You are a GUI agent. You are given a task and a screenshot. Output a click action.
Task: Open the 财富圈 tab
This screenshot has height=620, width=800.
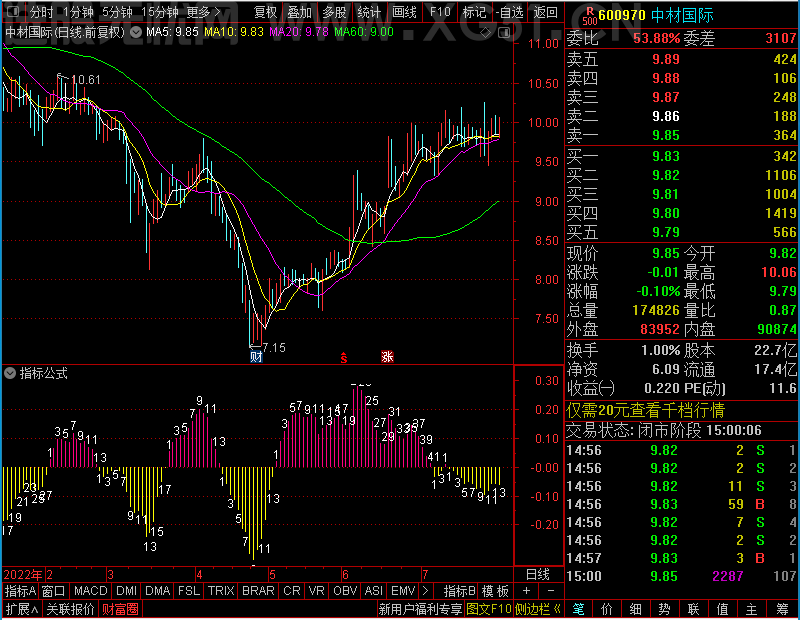(120, 609)
